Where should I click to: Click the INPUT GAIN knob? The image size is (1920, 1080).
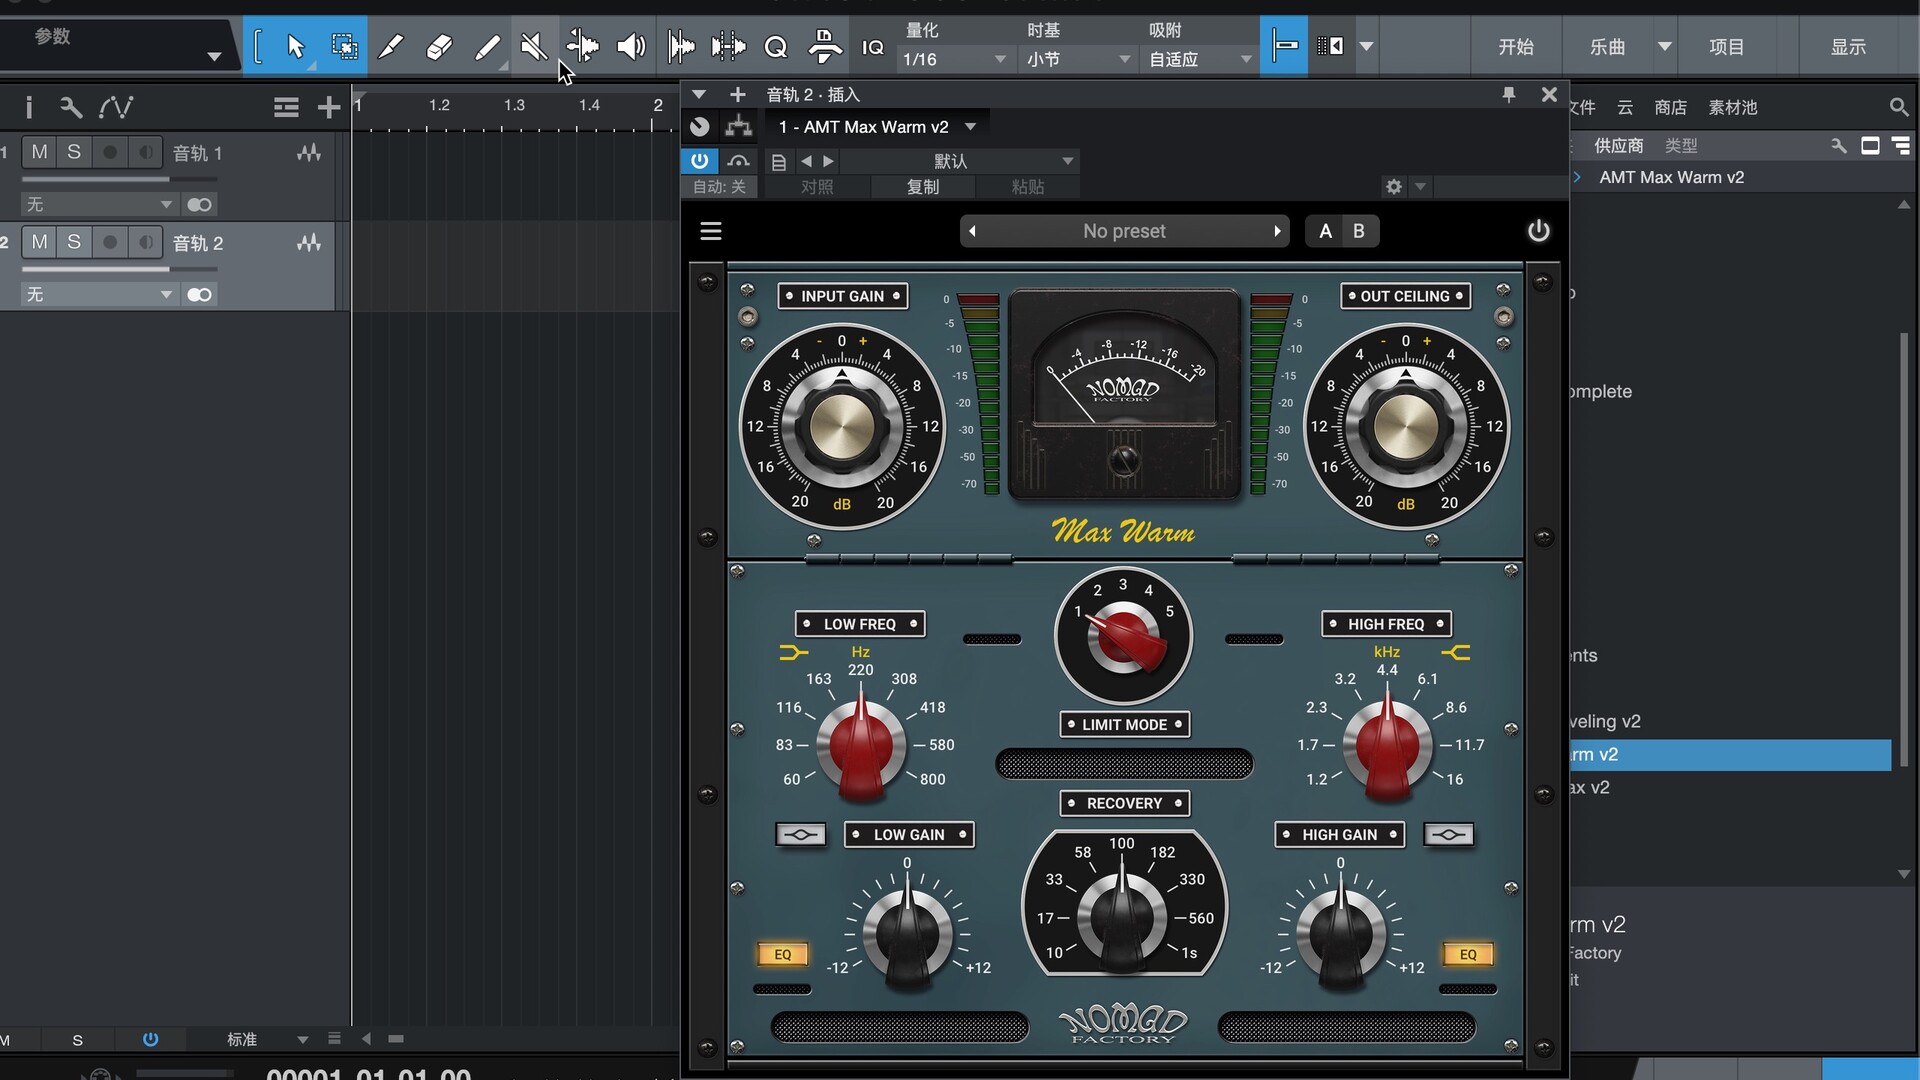842,426
